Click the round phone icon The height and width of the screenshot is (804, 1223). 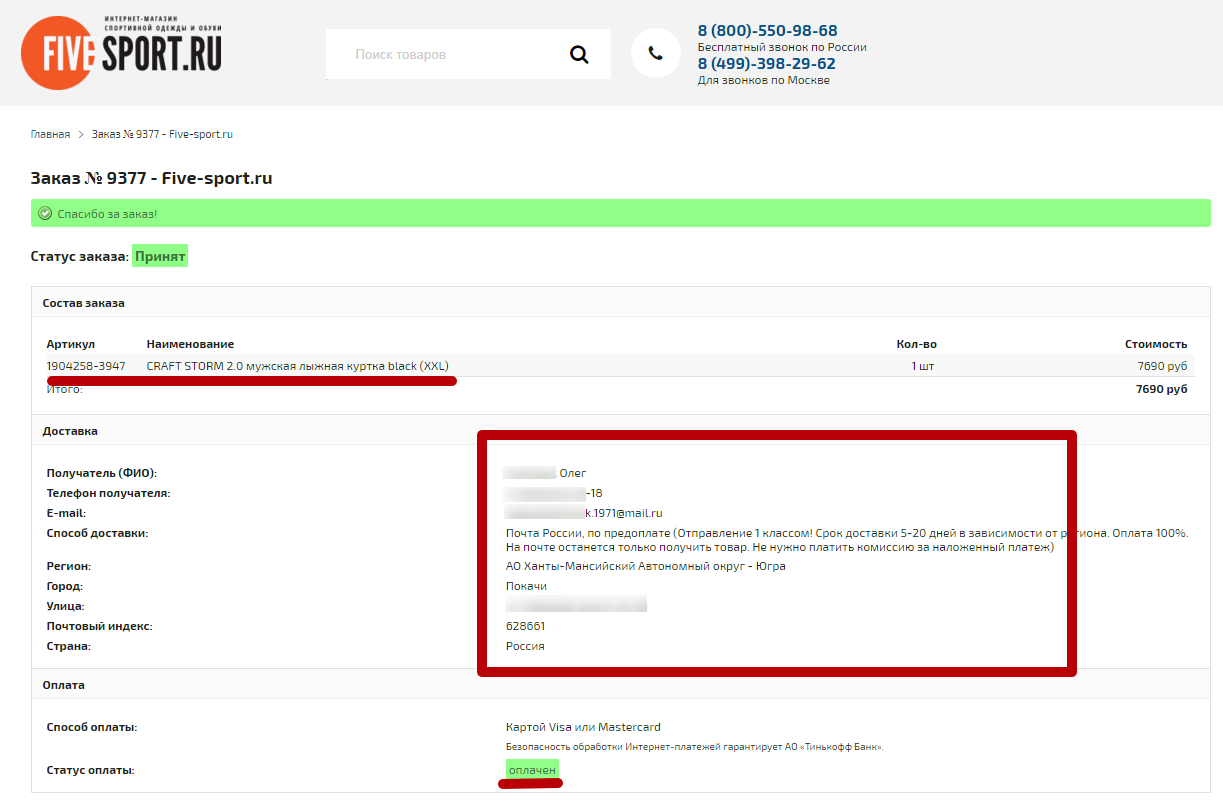pos(656,54)
